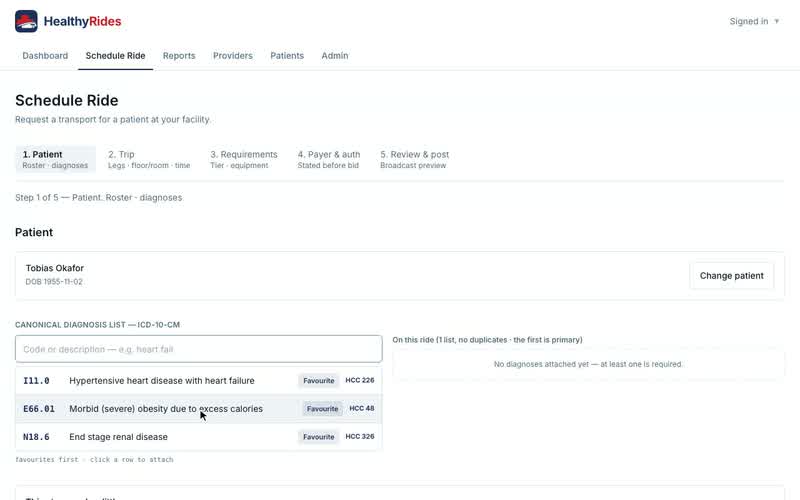Click the 'On this ride' list label
Viewport: 800px width, 500px height.
pyautogui.click(x=487, y=340)
